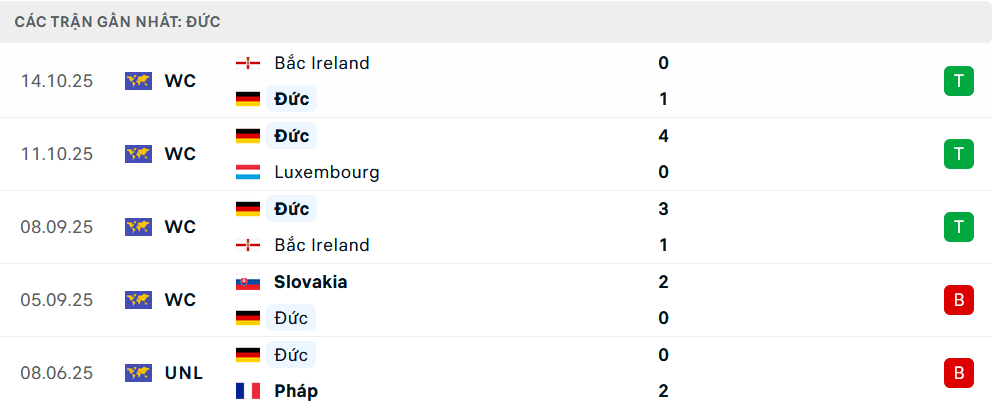
Task: Open the Luxembourg team link
Action: tap(326, 172)
